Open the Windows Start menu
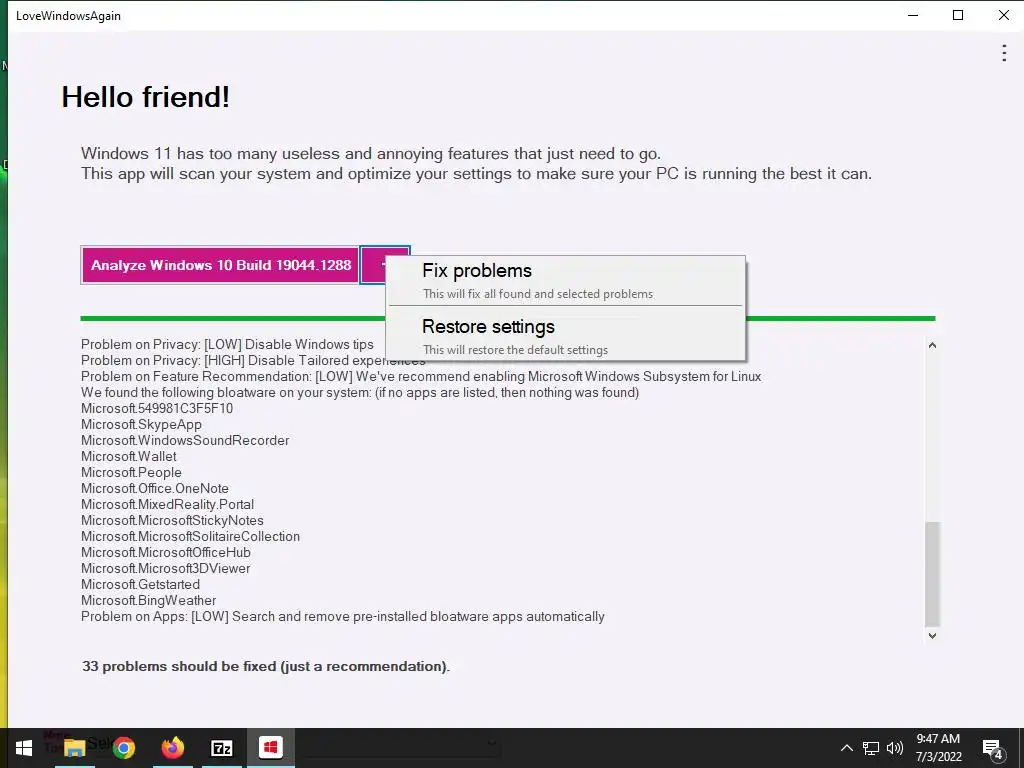 point(24,748)
